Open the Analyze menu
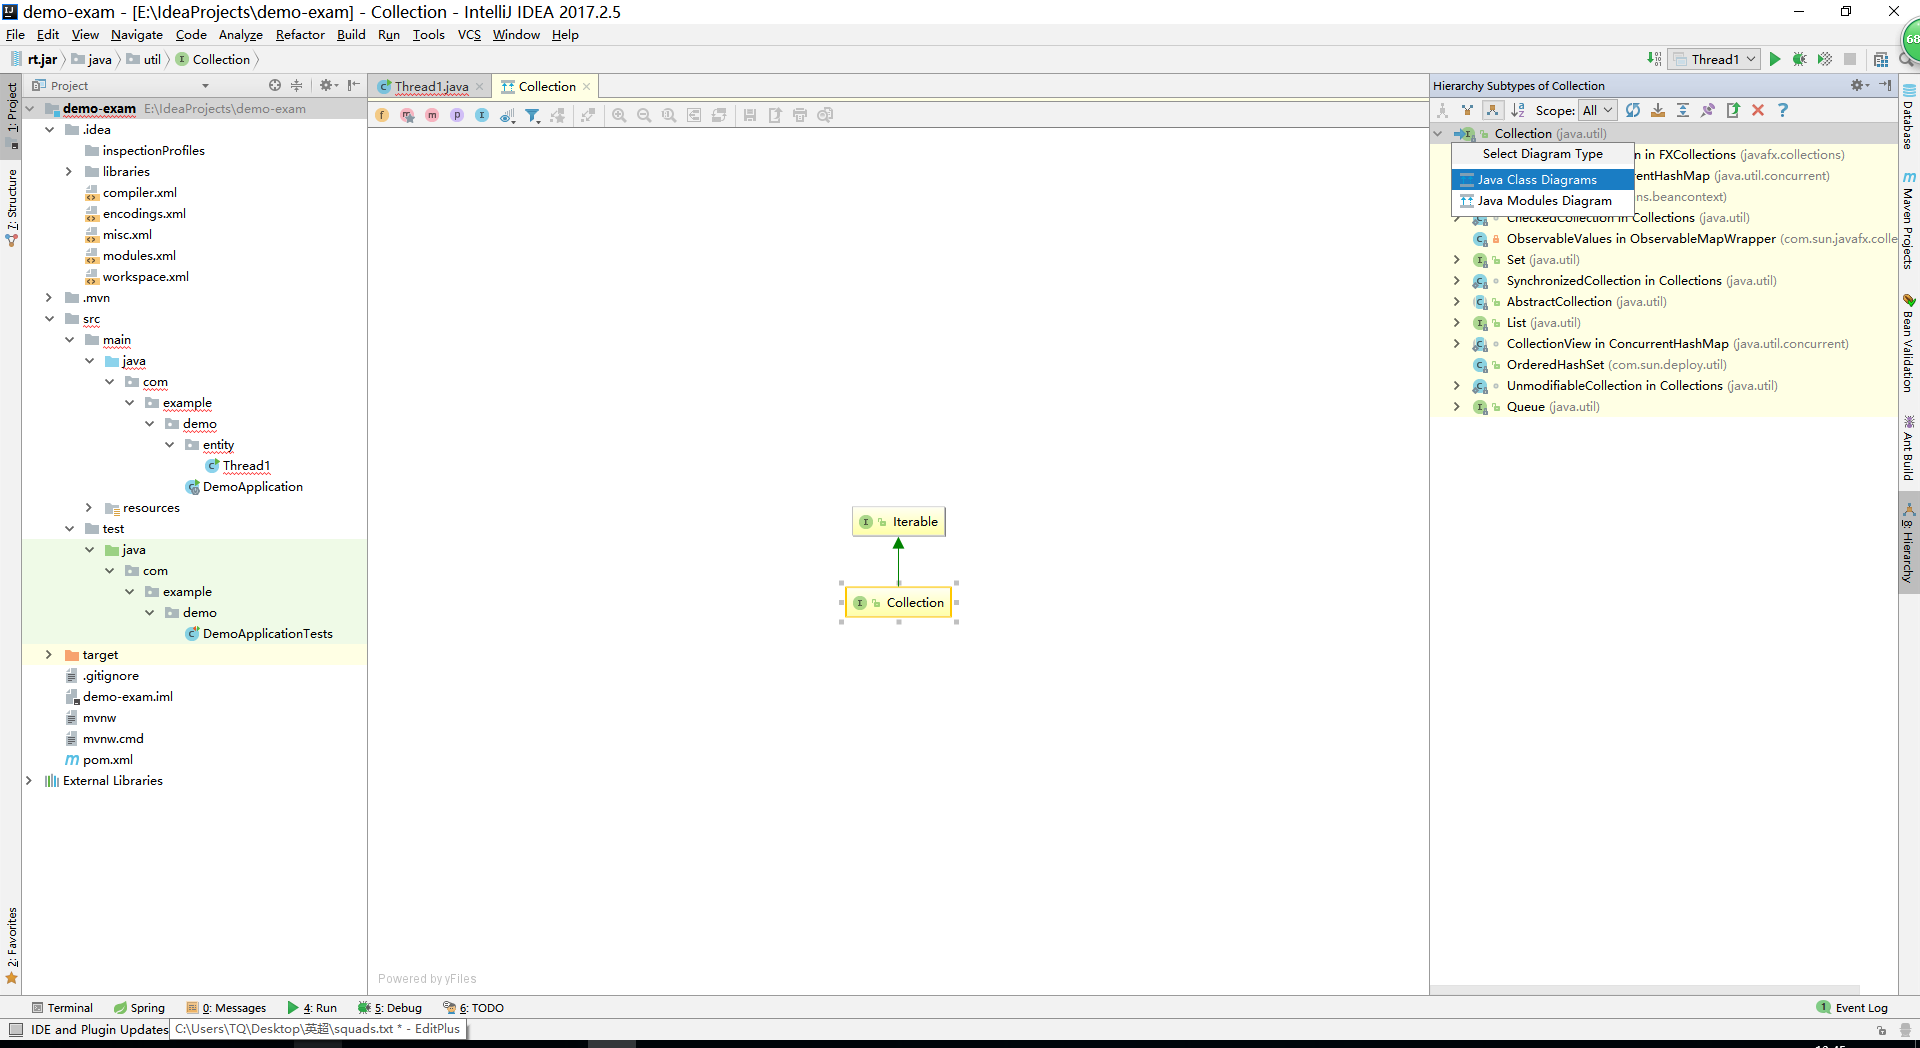The width and height of the screenshot is (1920, 1048). tap(240, 35)
